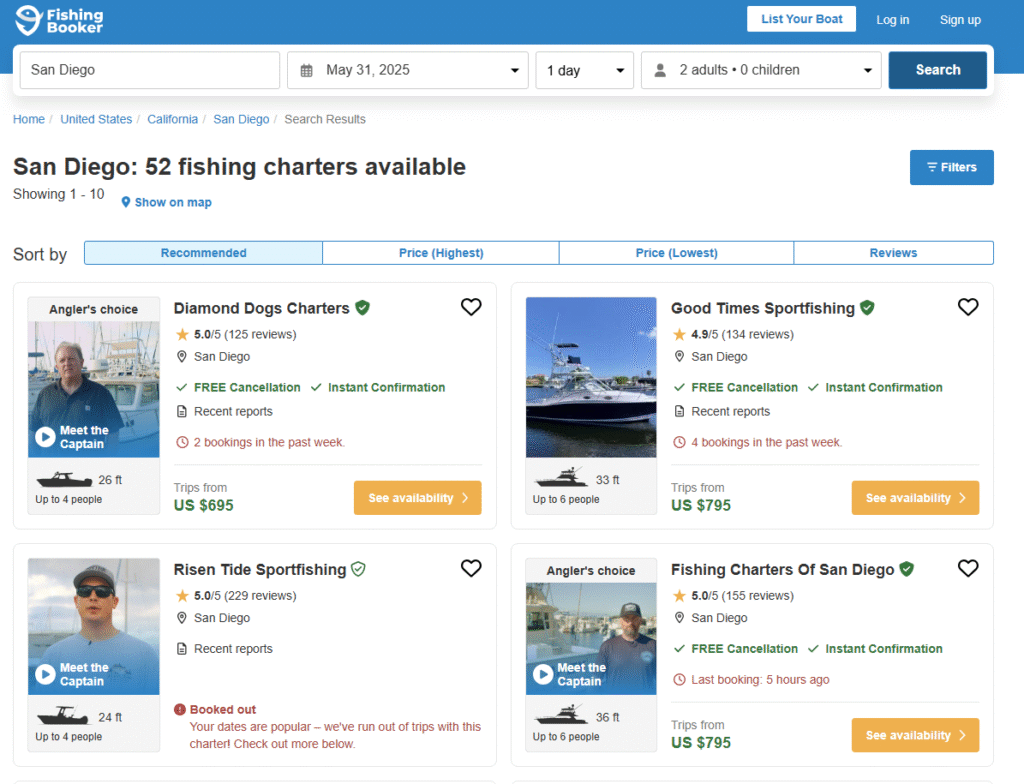Click the red Booked out alert icon
This screenshot has height=784, width=1024.
[180, 710]
